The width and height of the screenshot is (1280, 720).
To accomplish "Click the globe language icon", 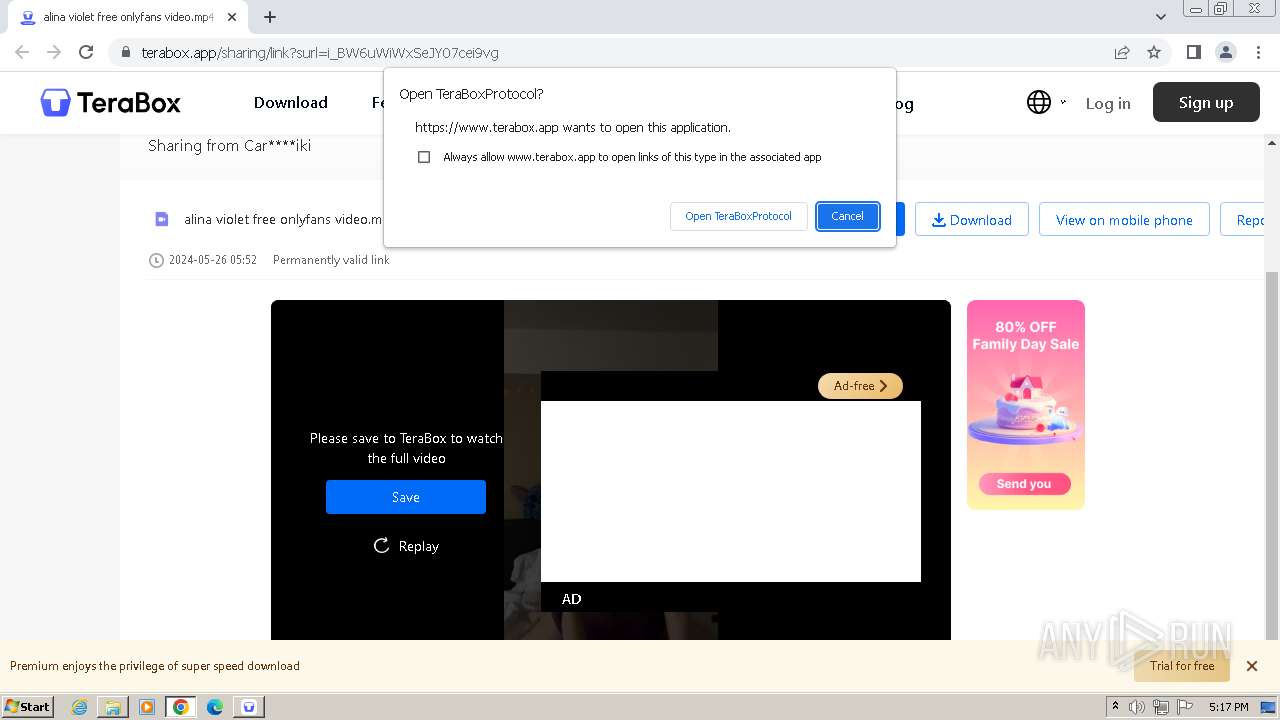I will click(x=1039, y=102).
